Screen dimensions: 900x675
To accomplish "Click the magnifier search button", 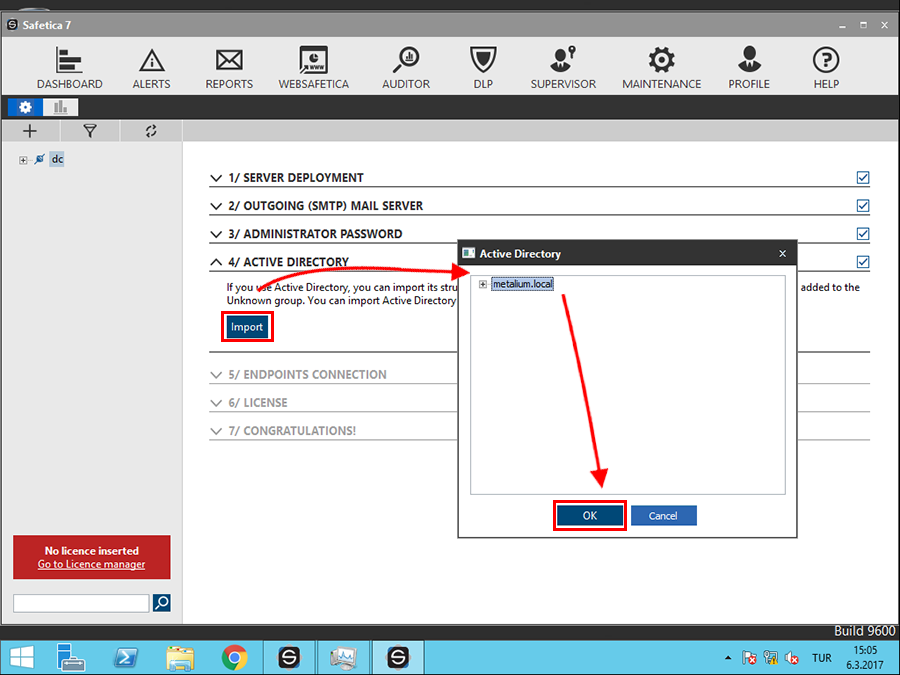I will coord(162,603).
